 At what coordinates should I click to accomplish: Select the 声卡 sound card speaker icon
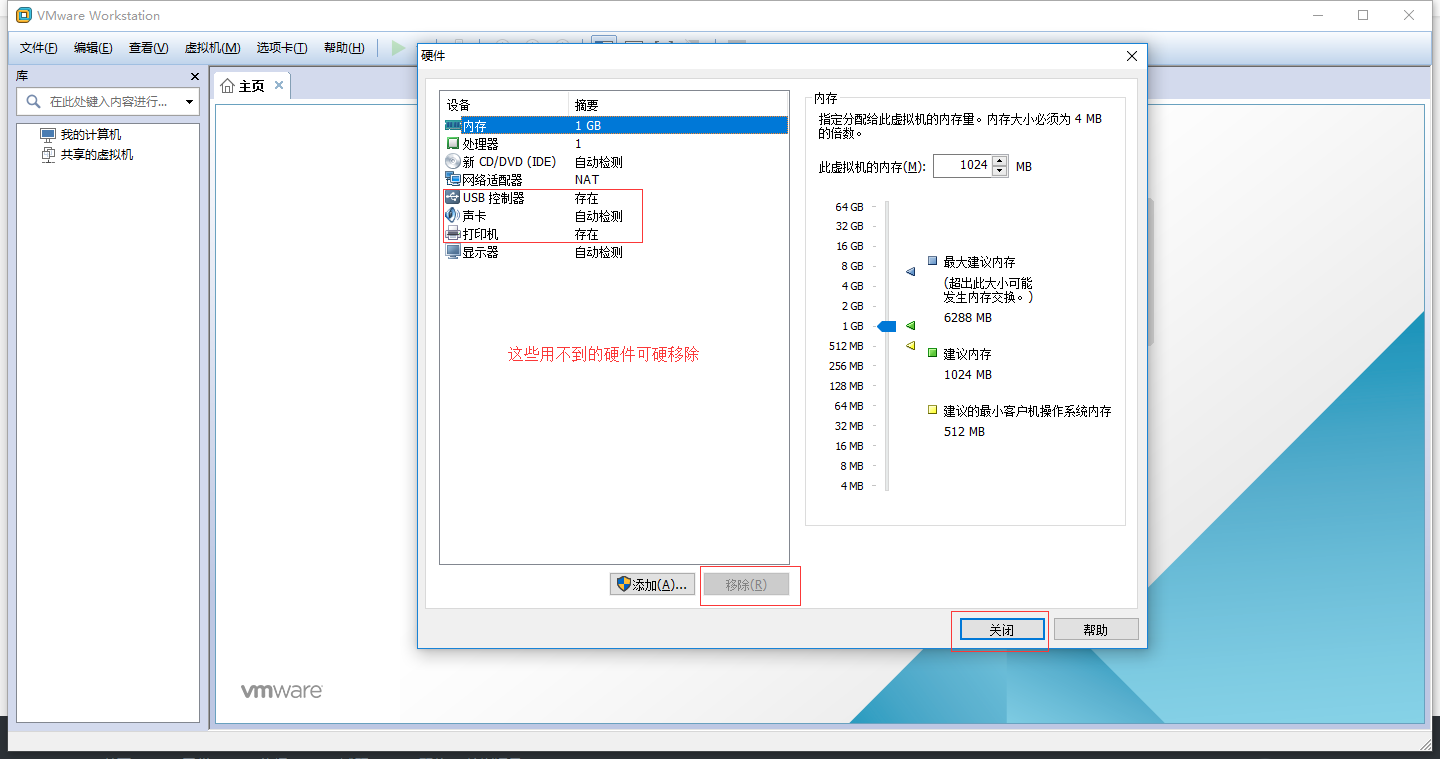[453, 216]
